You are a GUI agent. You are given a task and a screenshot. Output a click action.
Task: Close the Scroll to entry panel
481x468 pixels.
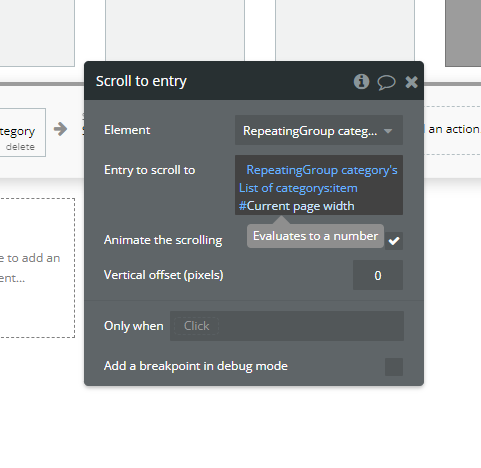(411, 82)
